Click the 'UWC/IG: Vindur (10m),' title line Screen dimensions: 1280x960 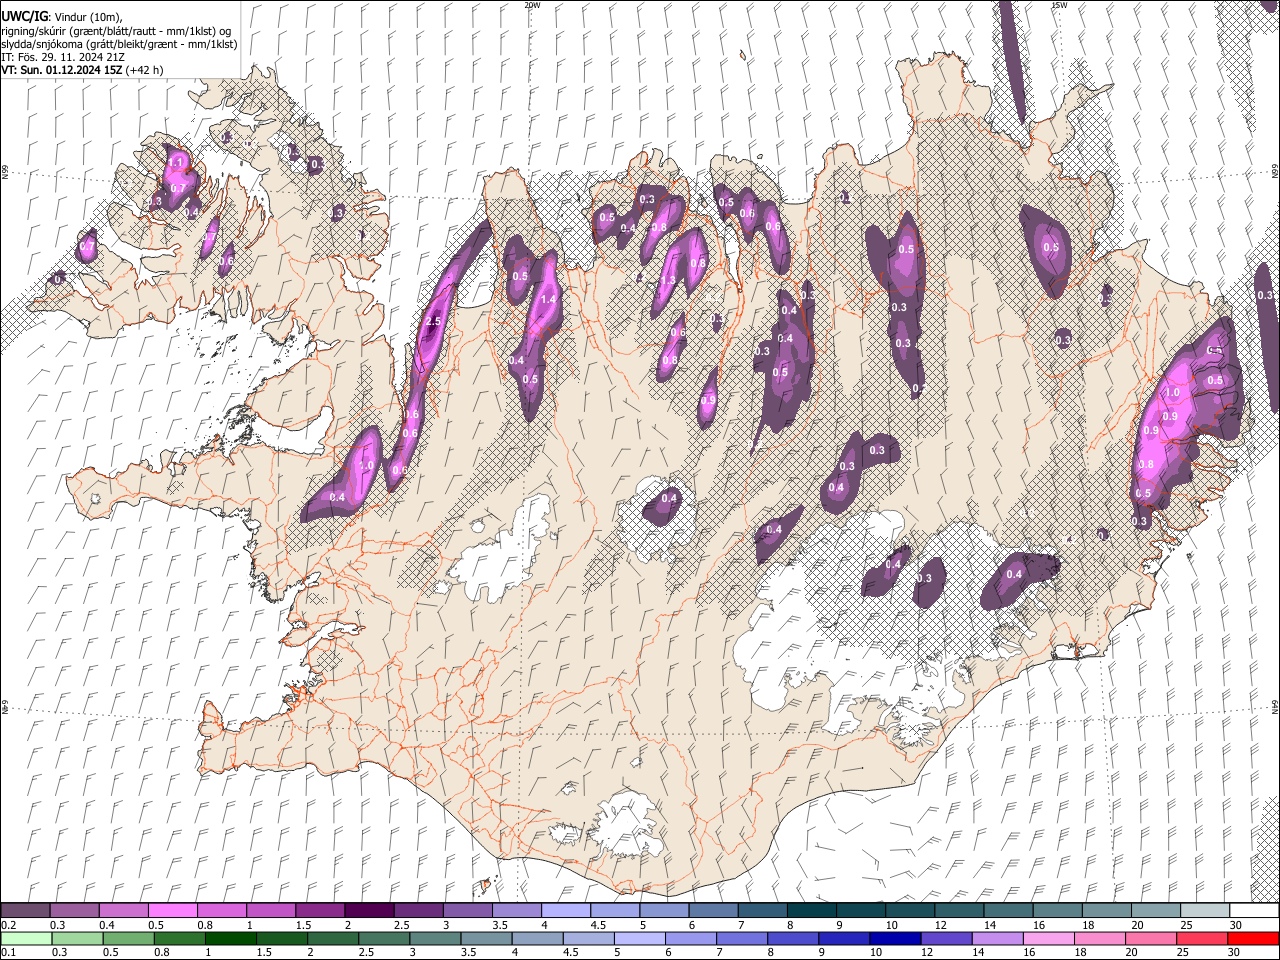point(62,17)
